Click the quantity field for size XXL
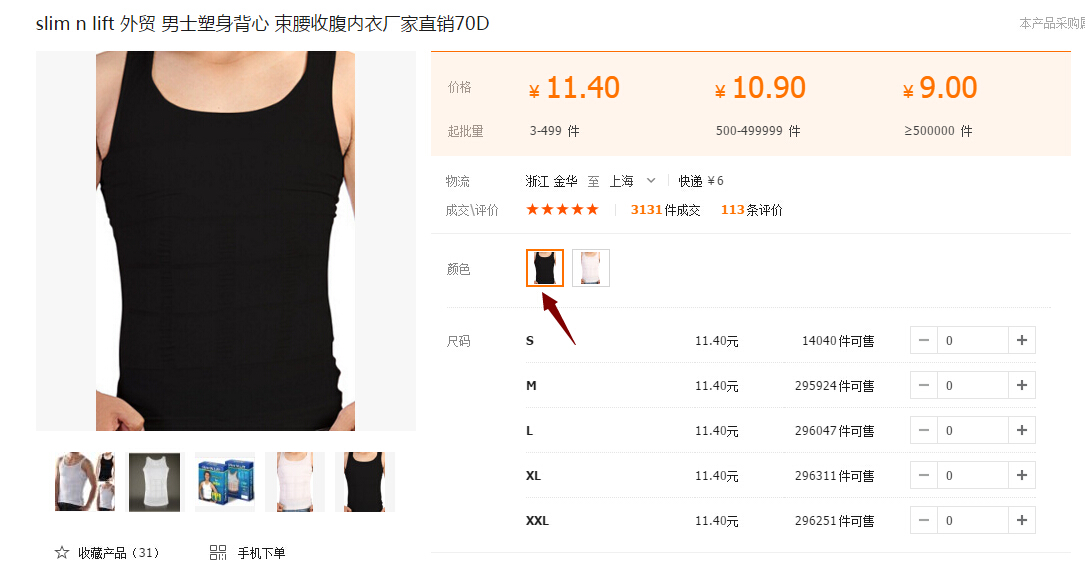 972,520
